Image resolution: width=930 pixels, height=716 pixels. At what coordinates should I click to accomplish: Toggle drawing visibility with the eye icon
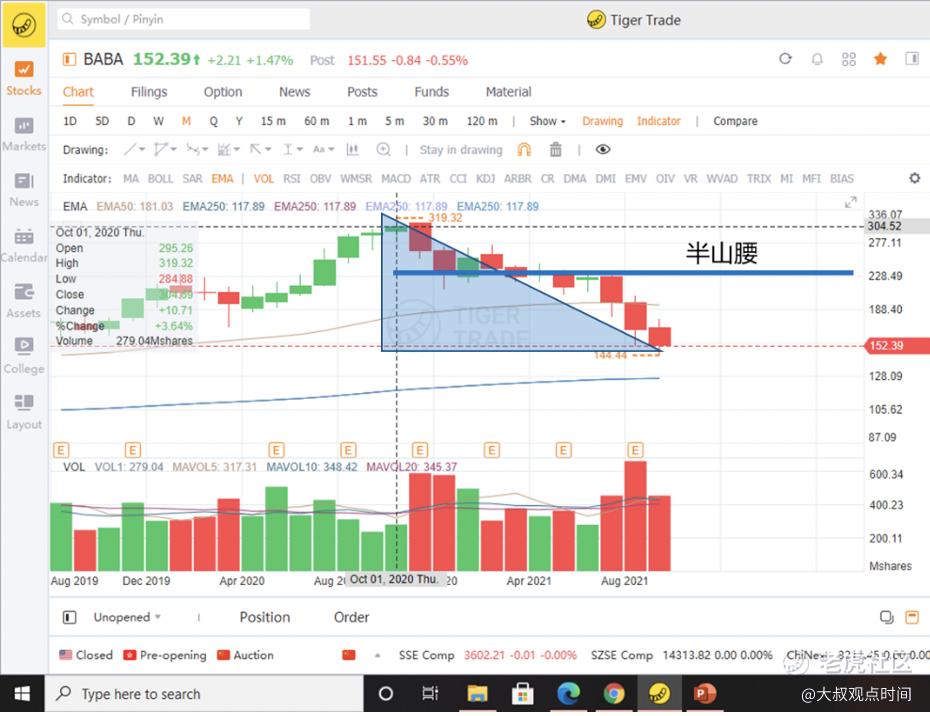point(603,149)
